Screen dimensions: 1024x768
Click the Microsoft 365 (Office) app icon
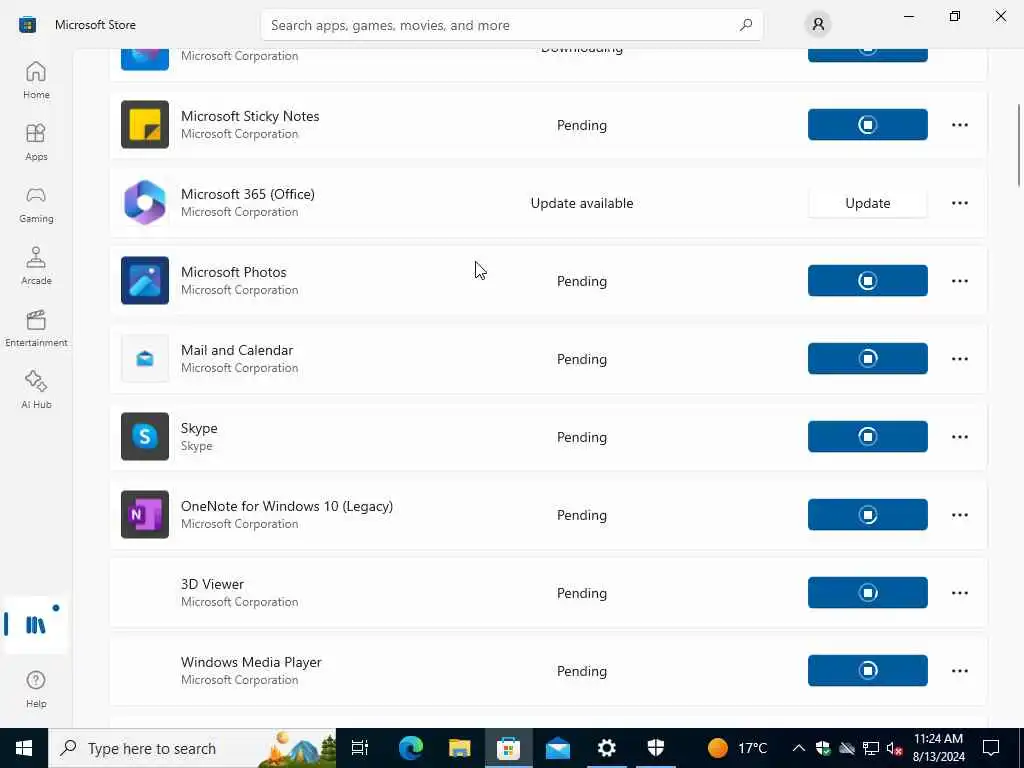[145, 202]
